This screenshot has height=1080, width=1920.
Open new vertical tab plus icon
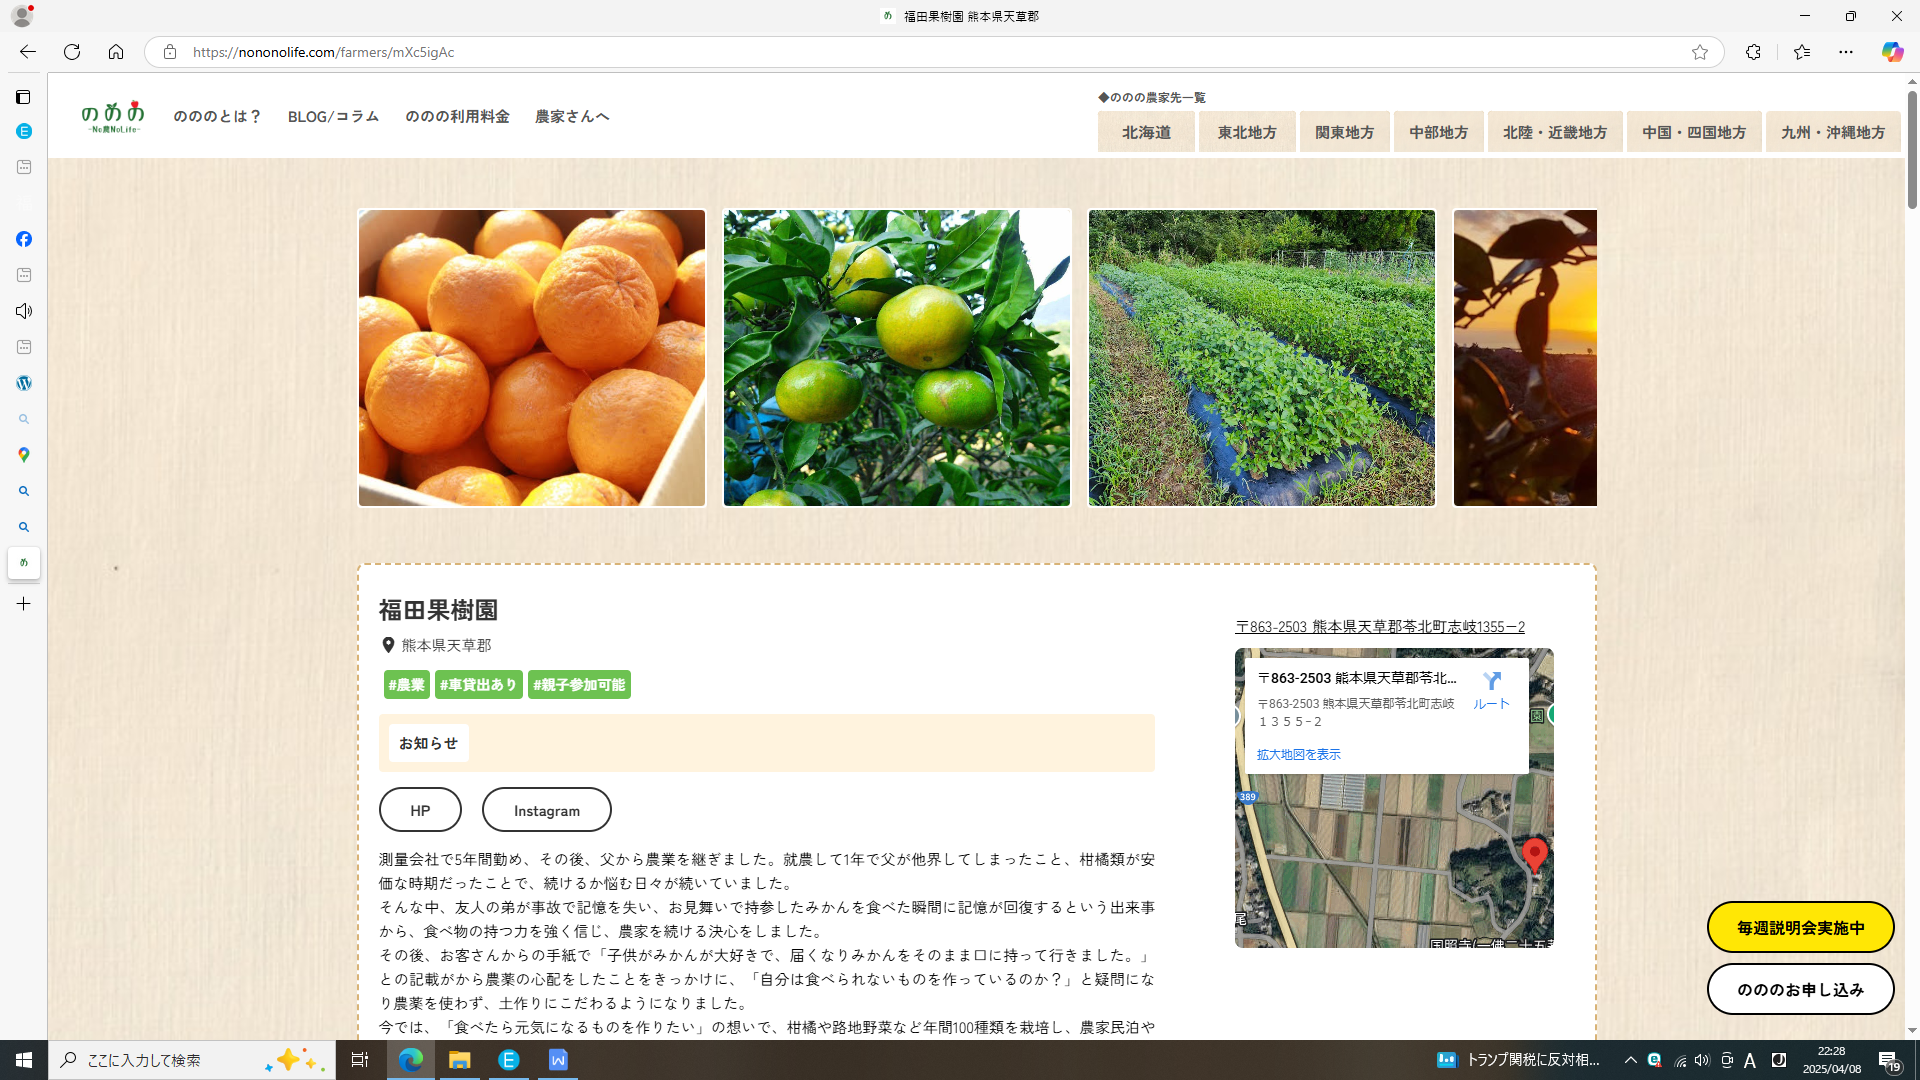(24, 604)
